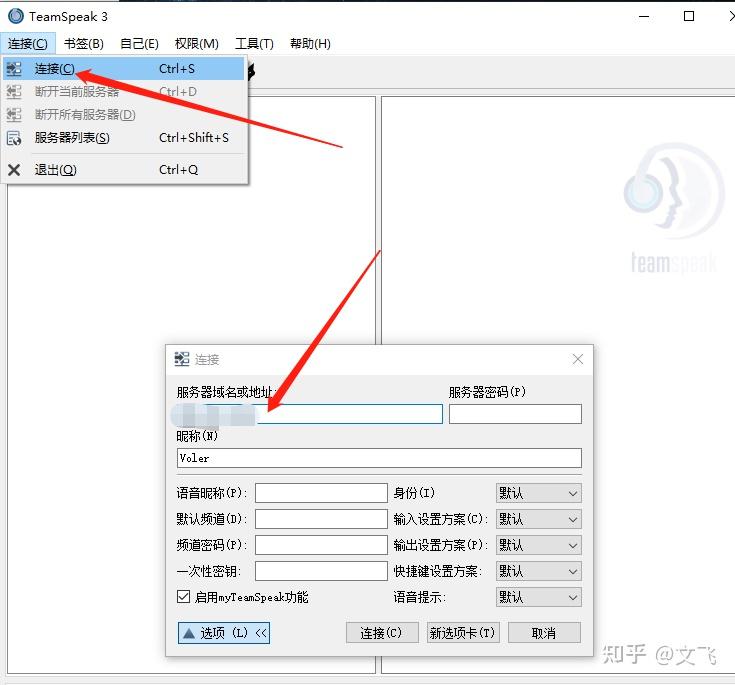Open the 自己(E) menu
Image resolution: width=735 pixels, height=685 pixels.
[139, 44]
